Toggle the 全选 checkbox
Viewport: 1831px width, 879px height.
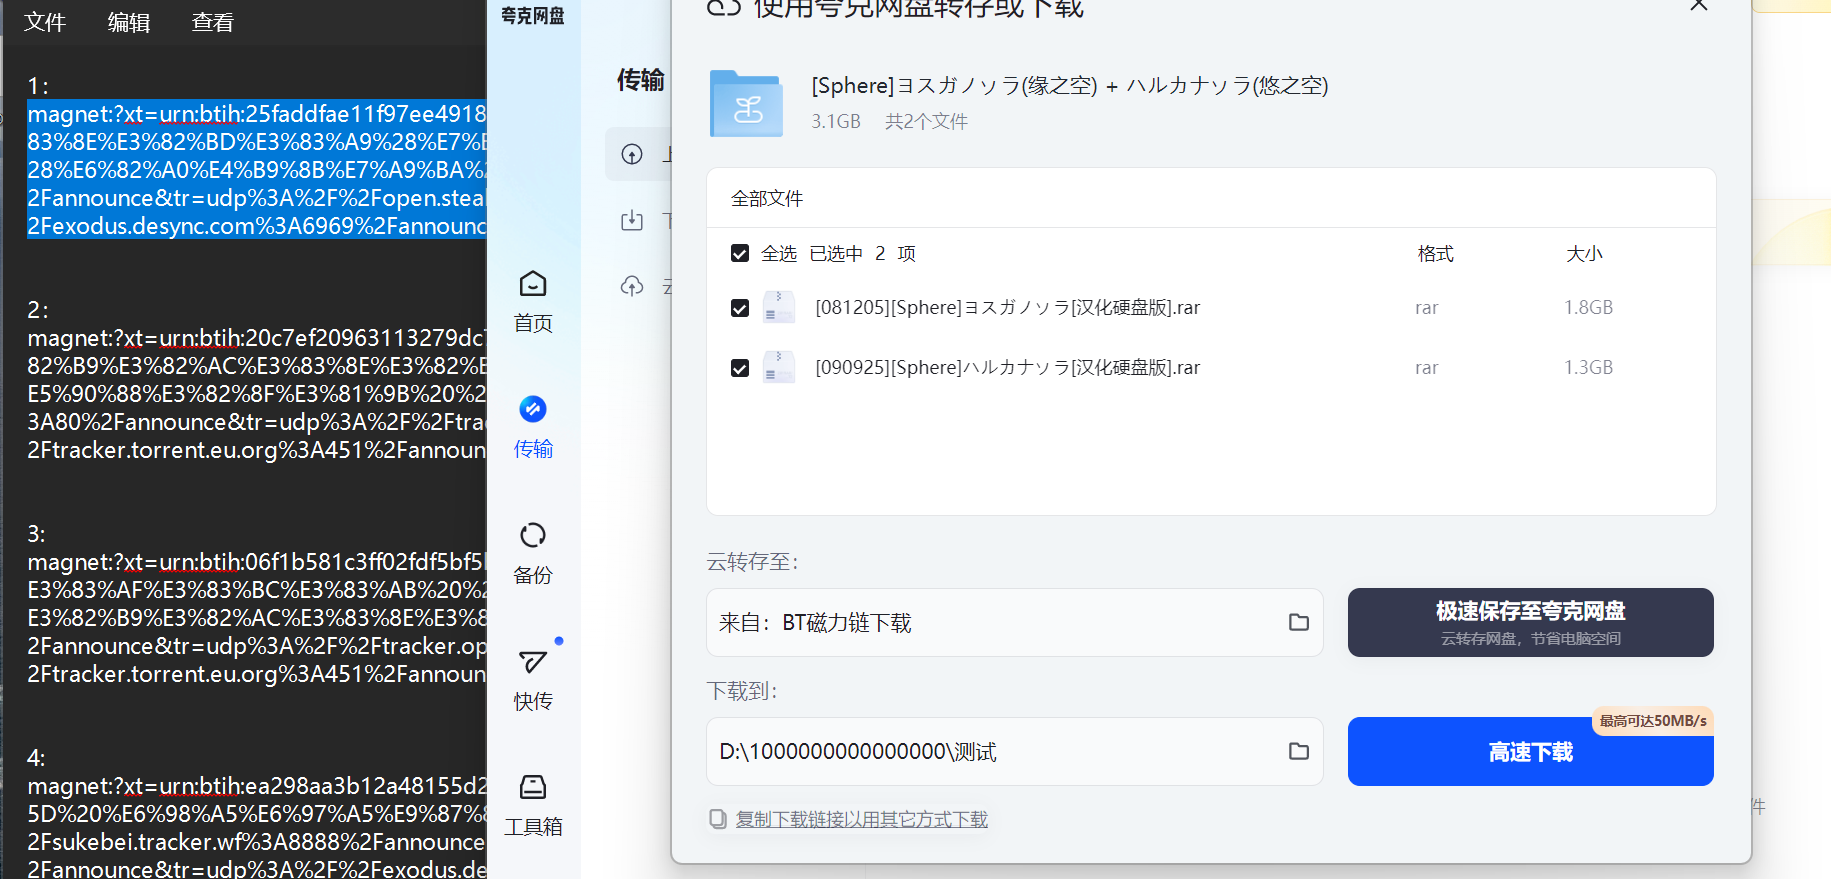[x=740, y=253]
